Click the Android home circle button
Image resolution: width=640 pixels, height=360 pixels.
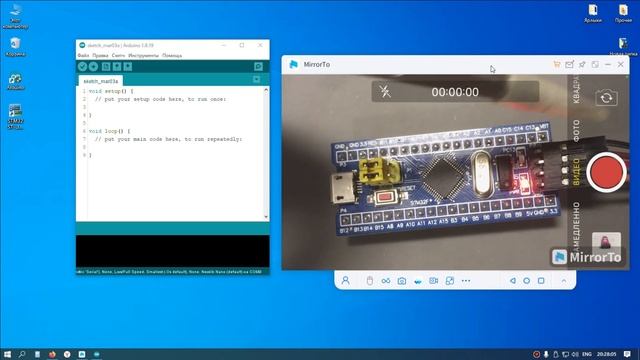(527, 281)
